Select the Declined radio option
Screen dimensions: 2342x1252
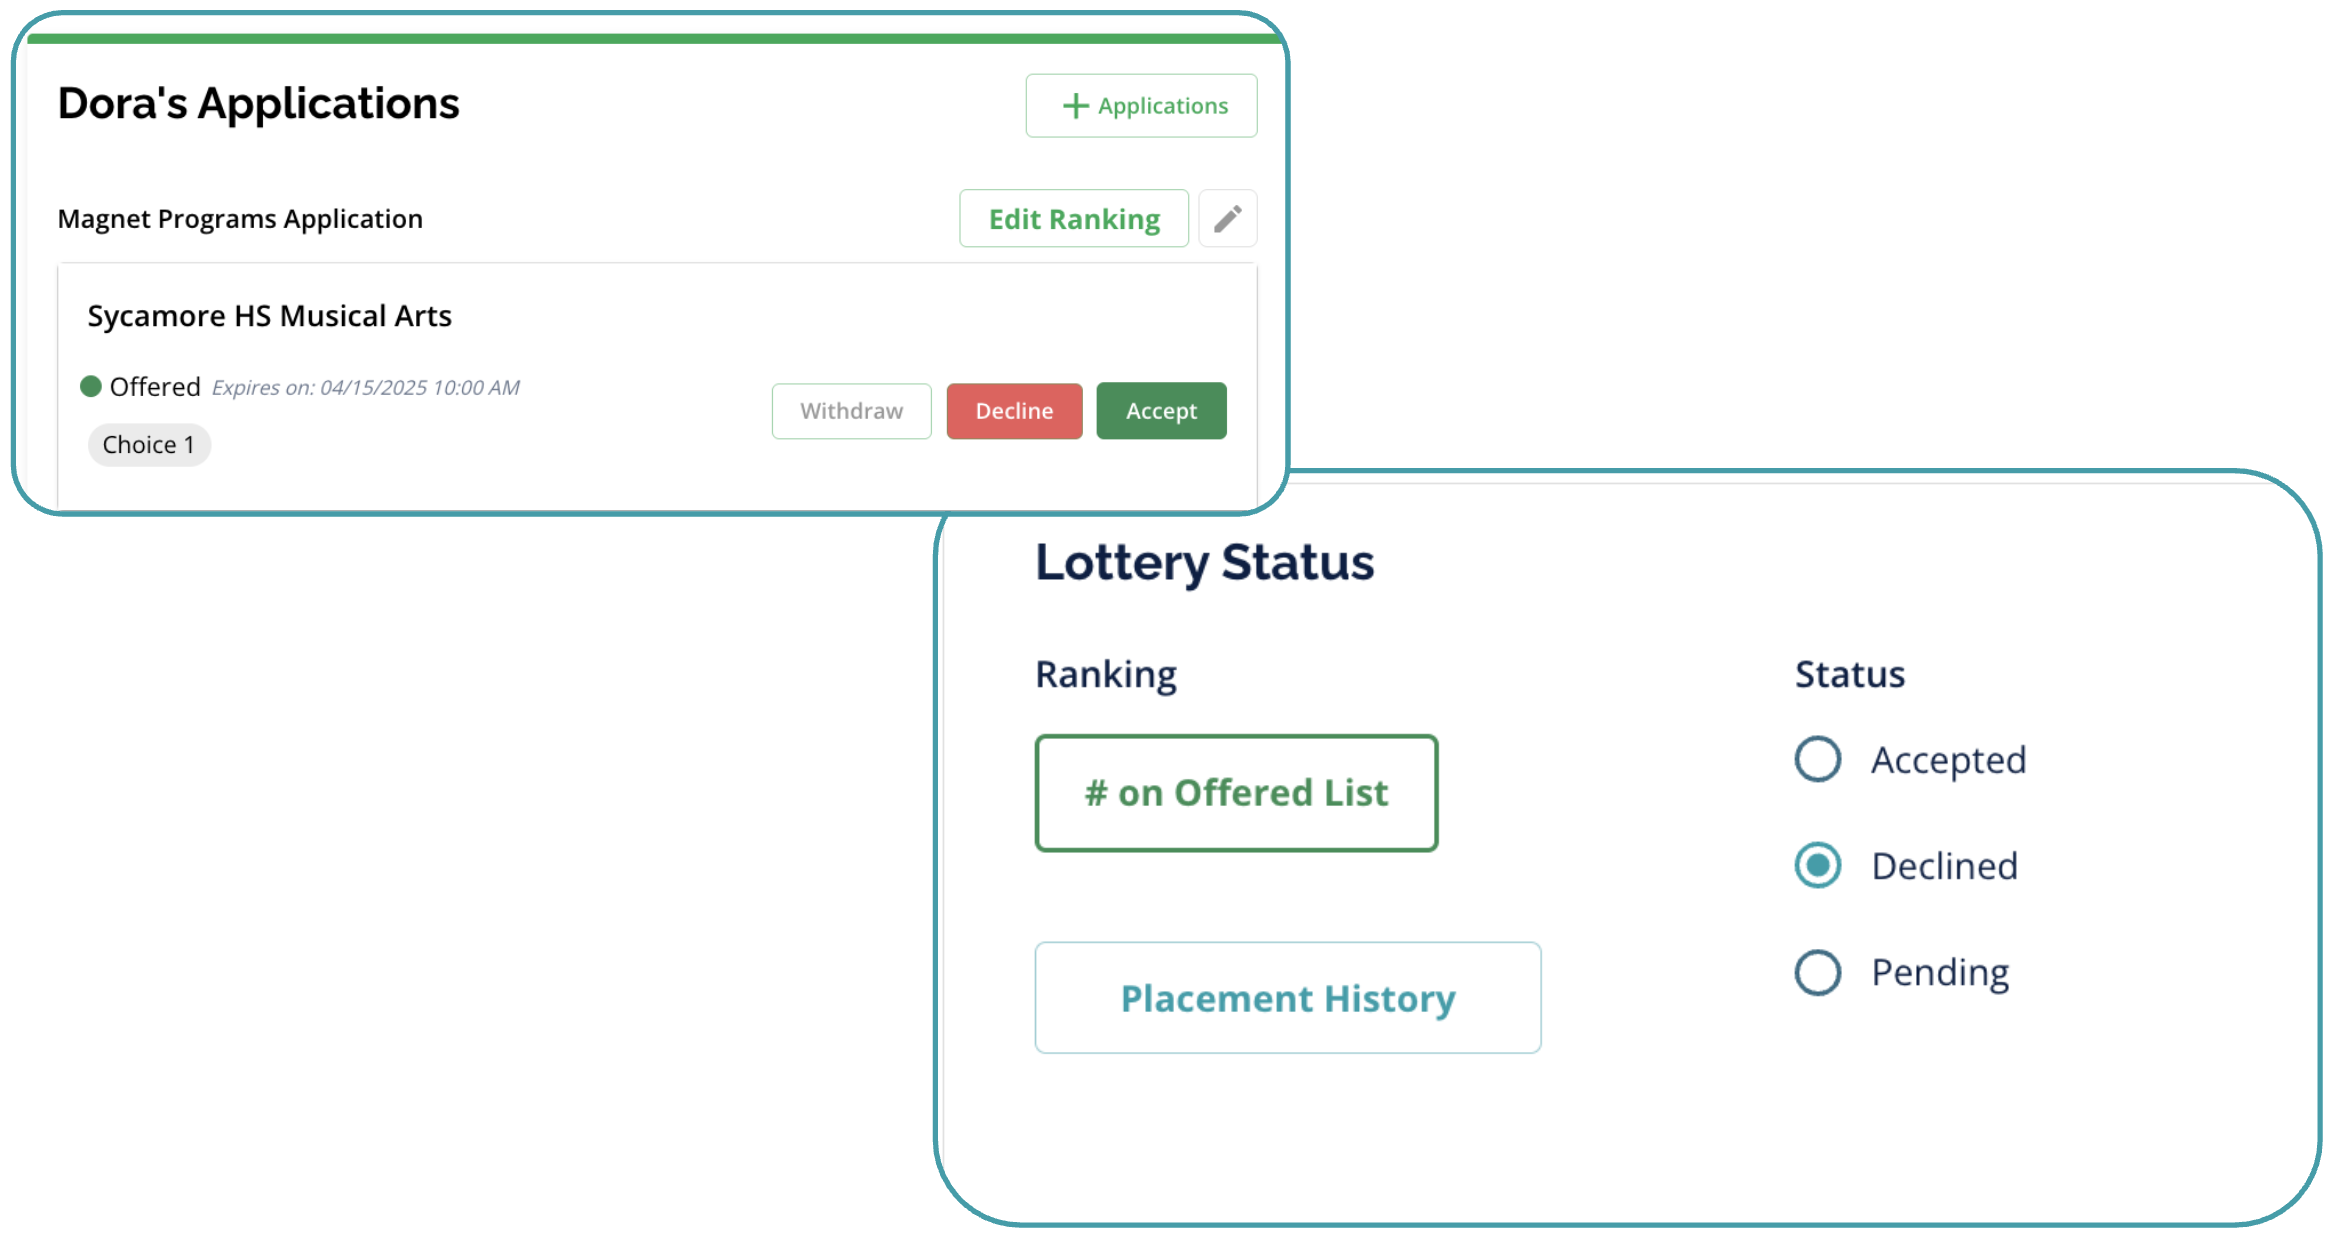coord(1817,866)
